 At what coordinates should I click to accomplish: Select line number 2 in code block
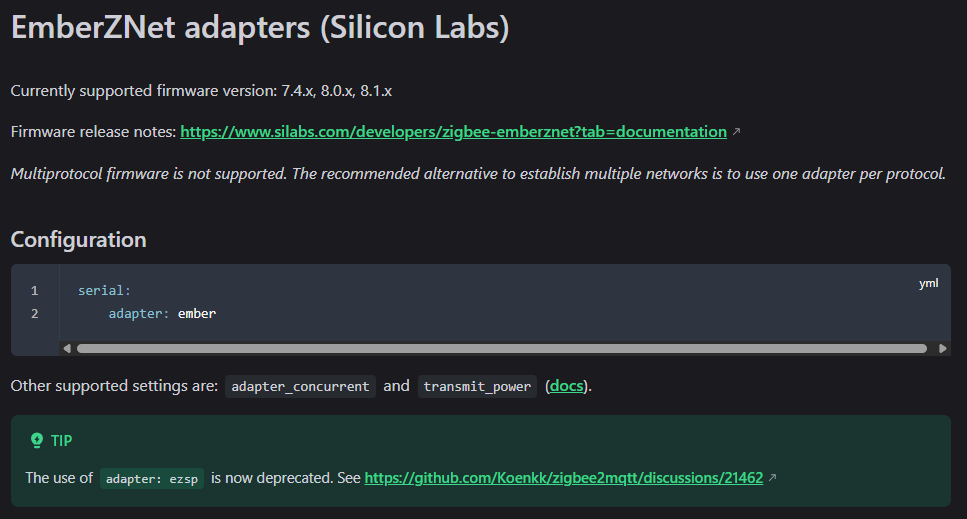[x=35, y=314]
